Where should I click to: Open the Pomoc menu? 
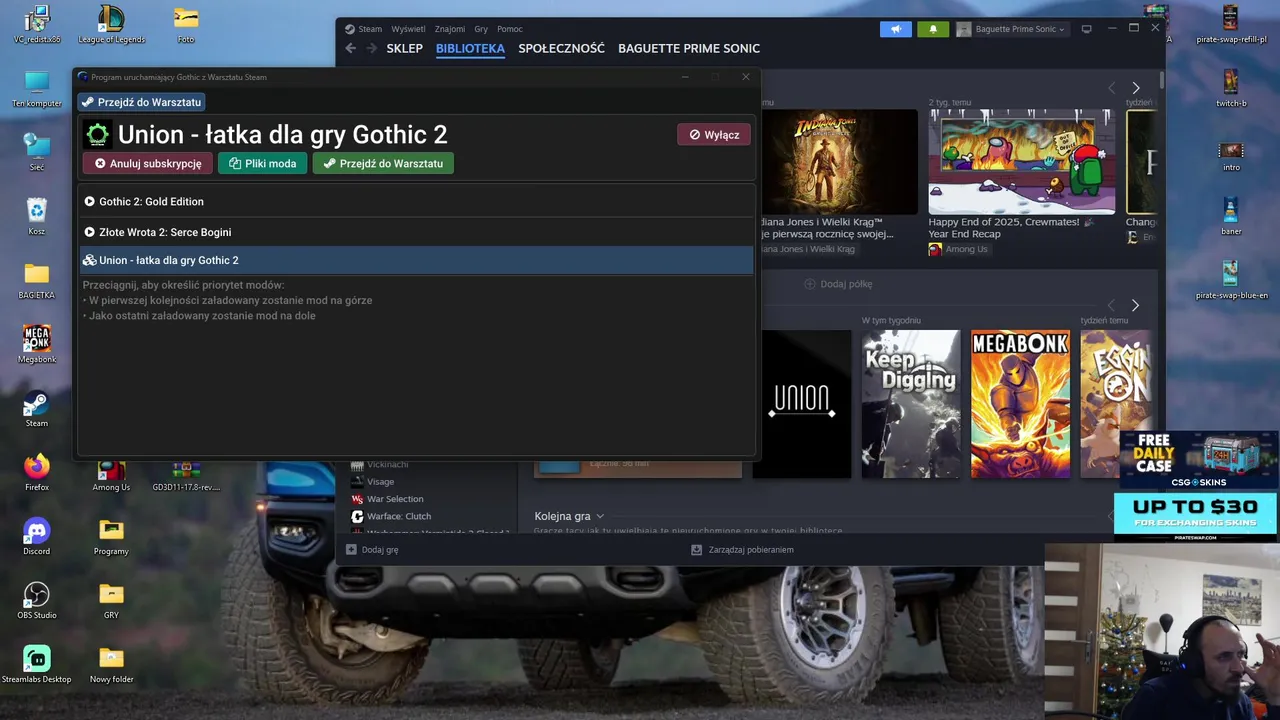tap(510, 29)
